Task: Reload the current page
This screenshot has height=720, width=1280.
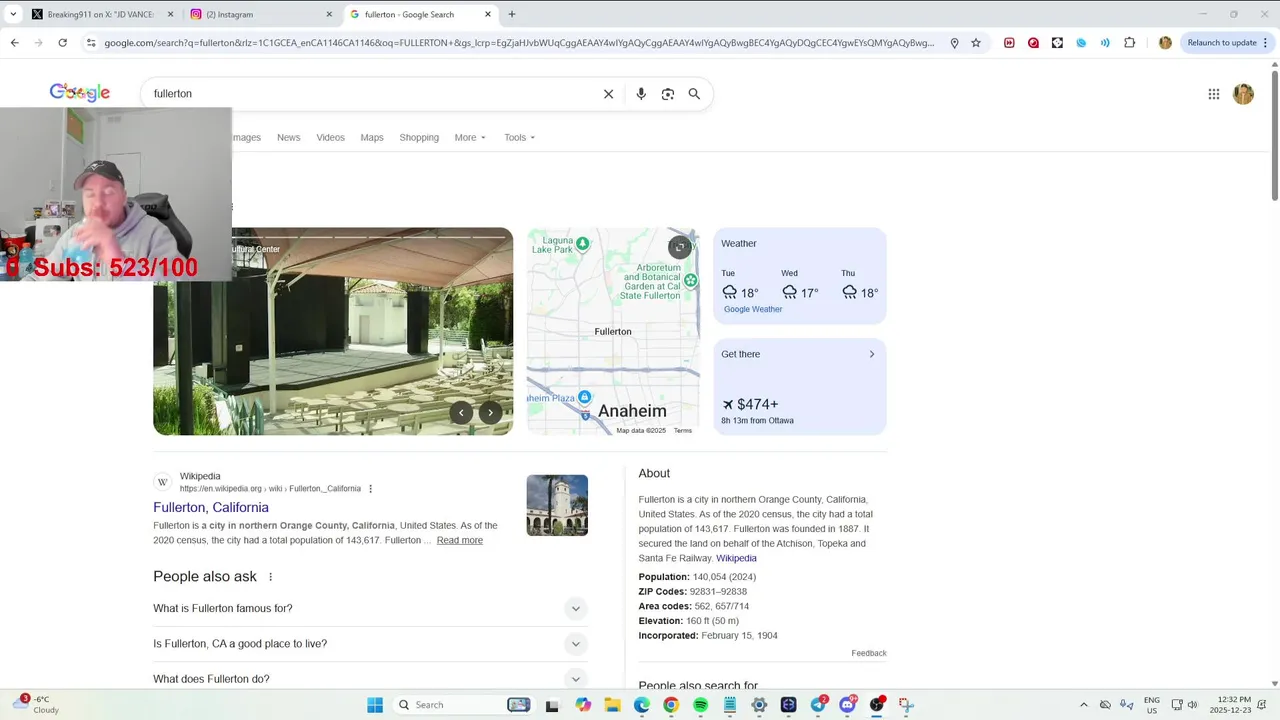Action: tap(62, 43)
